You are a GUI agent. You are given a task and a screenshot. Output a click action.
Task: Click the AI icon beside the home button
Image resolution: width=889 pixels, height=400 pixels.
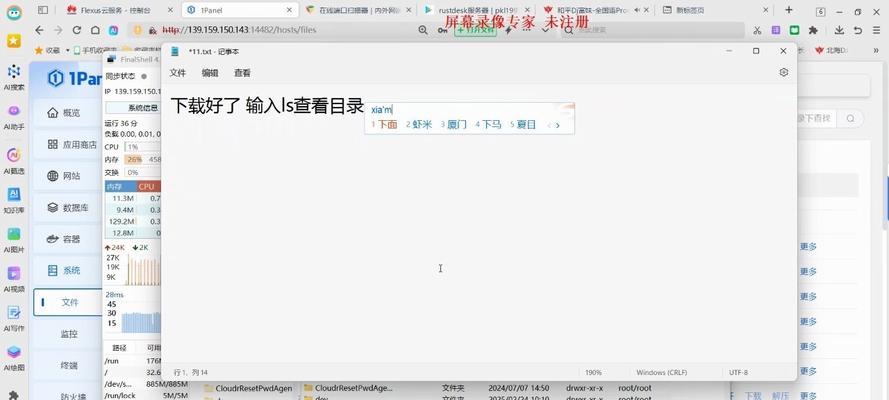[113, 30]
